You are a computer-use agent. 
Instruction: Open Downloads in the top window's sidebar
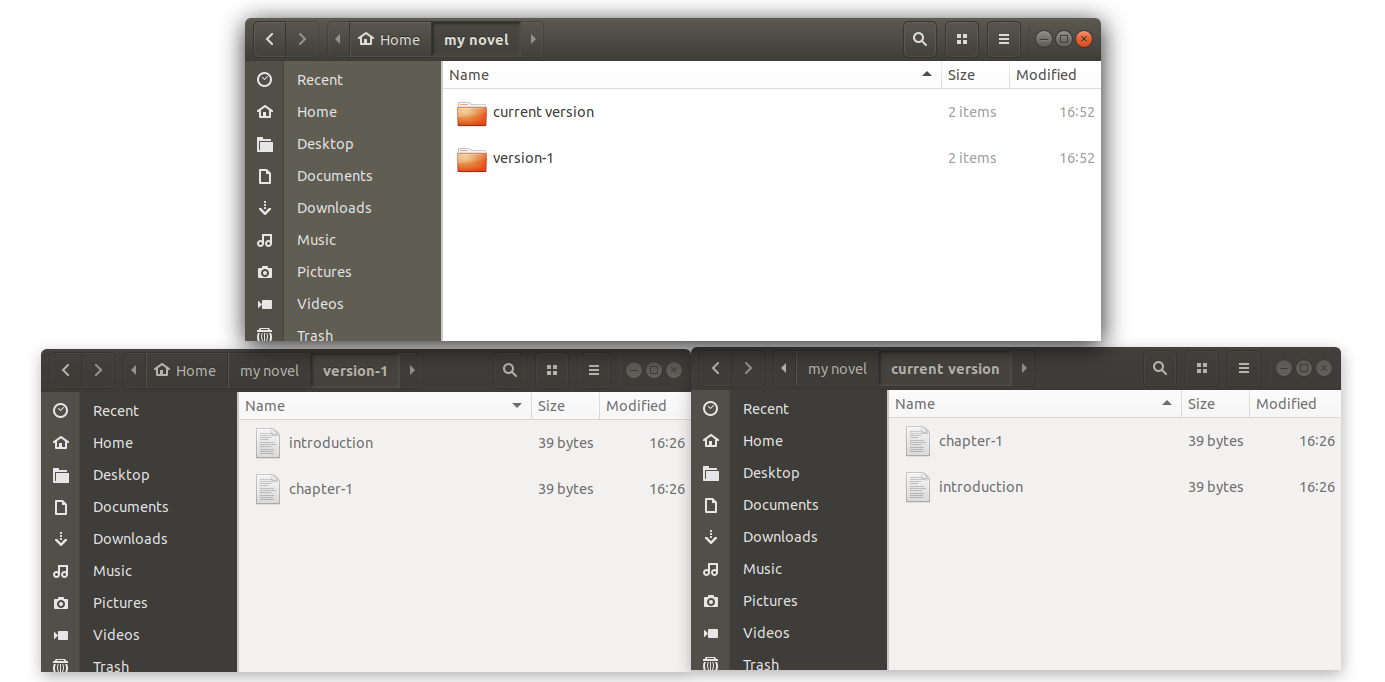333,208
